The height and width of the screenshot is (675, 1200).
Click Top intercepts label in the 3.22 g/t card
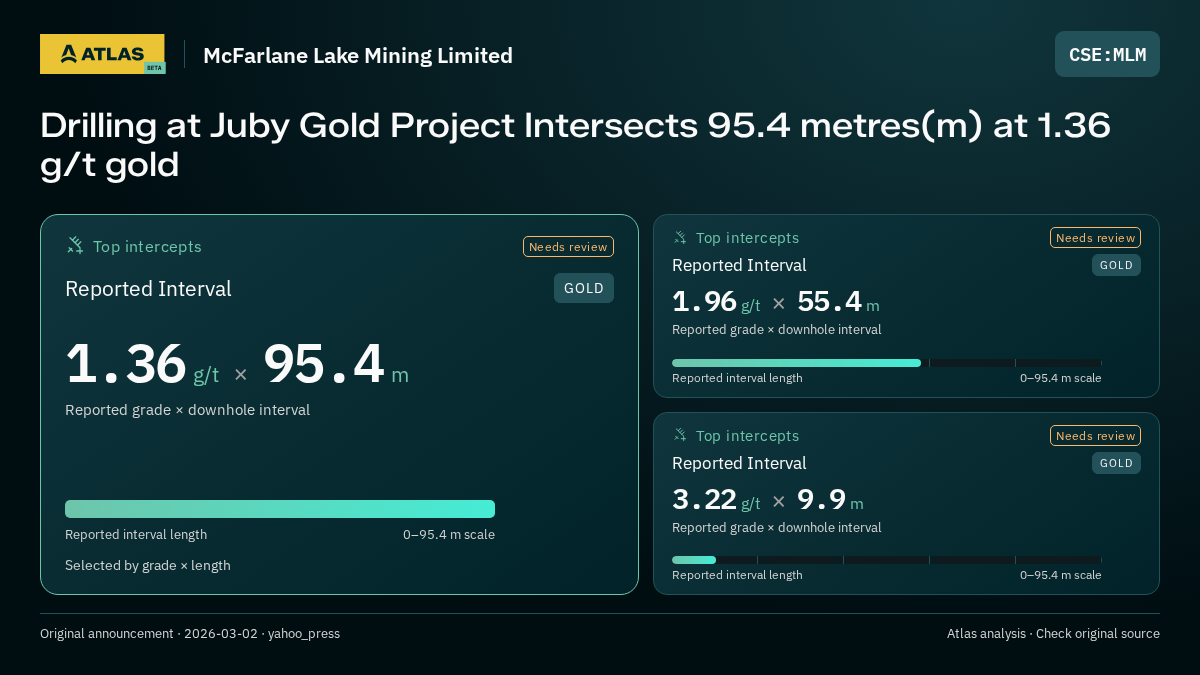747,436
